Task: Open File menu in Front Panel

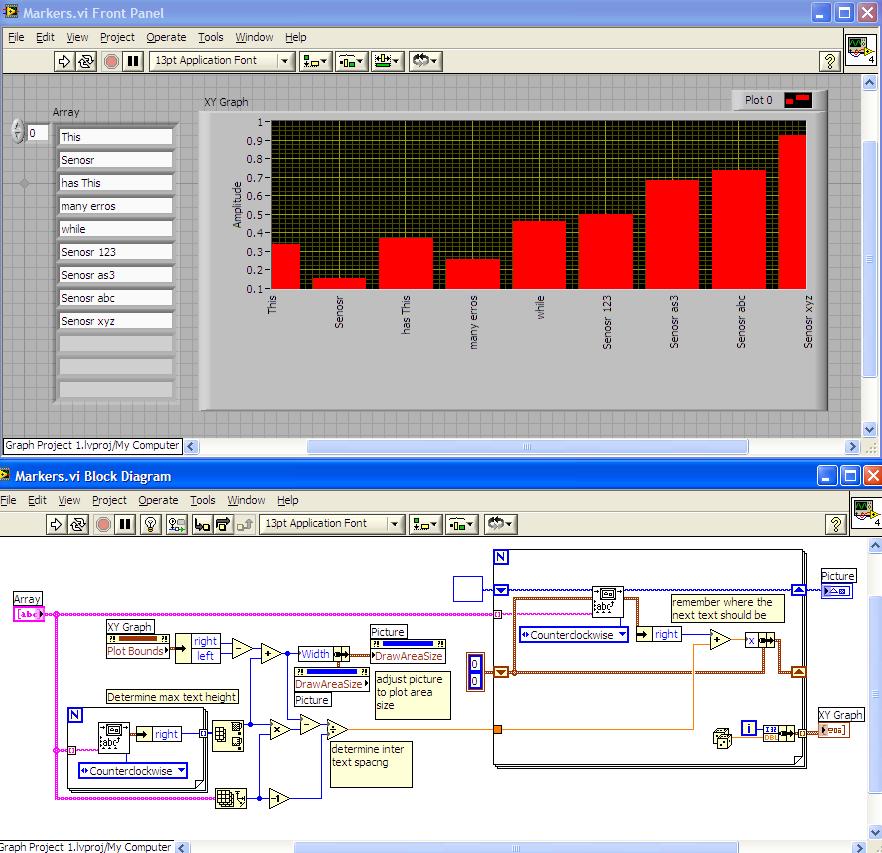Action: (16, 37)
